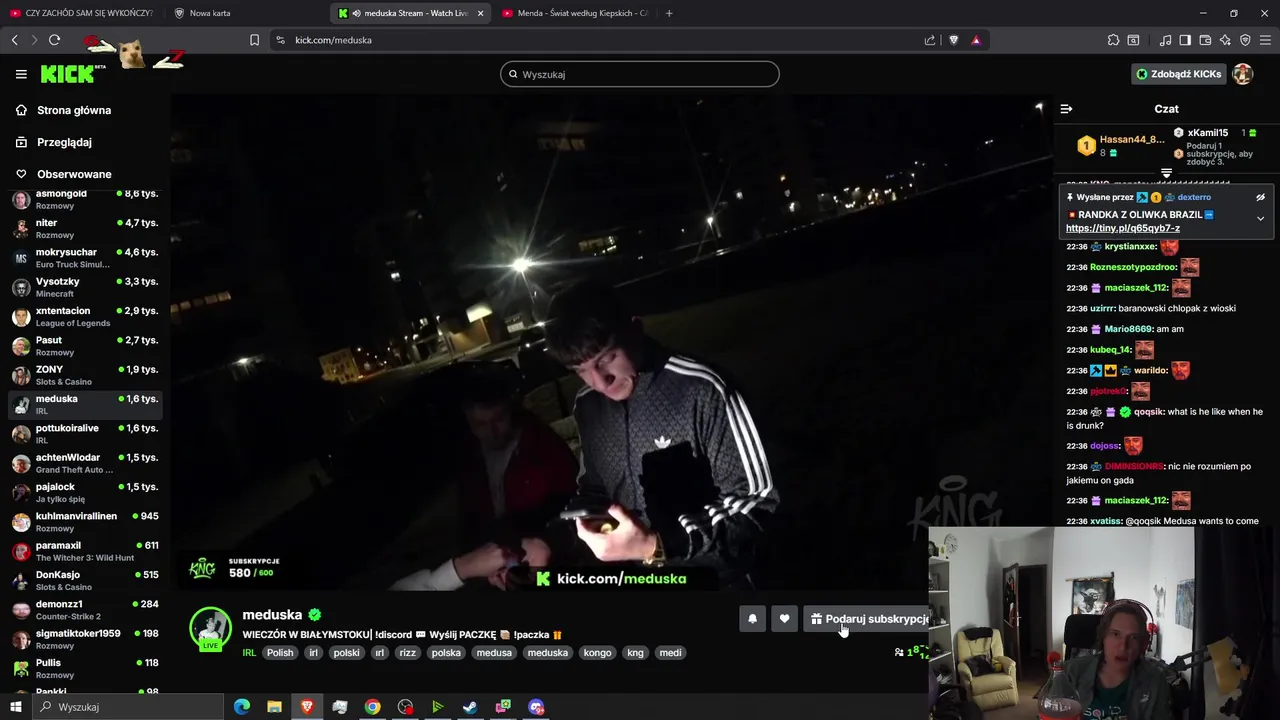Toggle stream notifications bell
The height and width of the screenshot is (720, 1280).
point(752,619)
